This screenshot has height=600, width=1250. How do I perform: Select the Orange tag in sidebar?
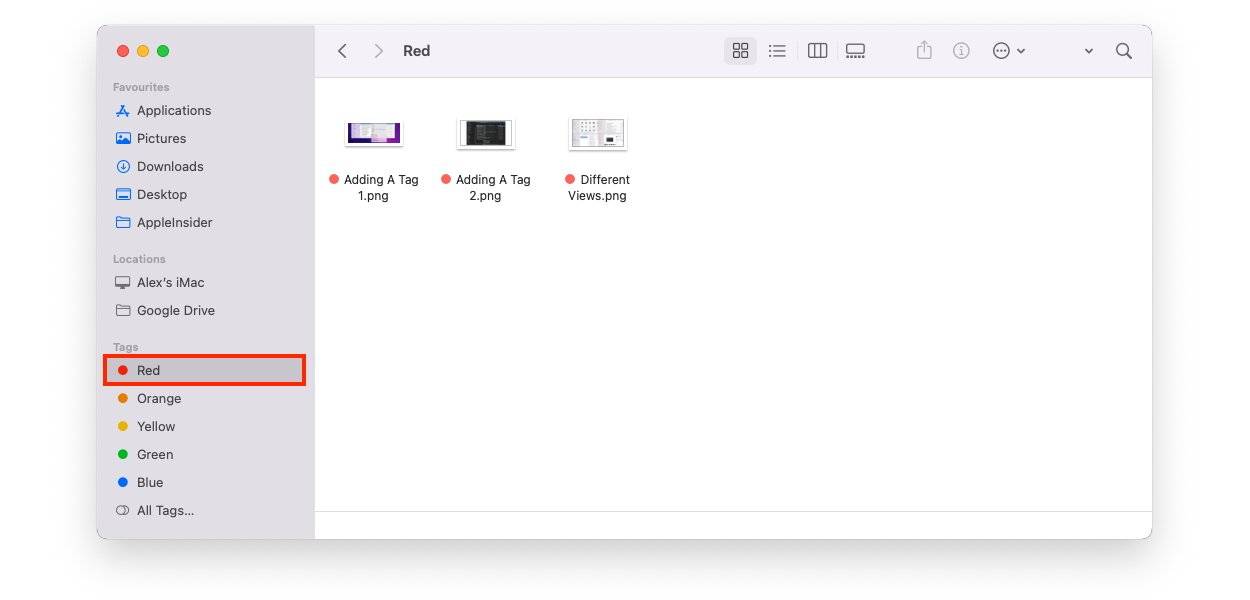point(158,398)
